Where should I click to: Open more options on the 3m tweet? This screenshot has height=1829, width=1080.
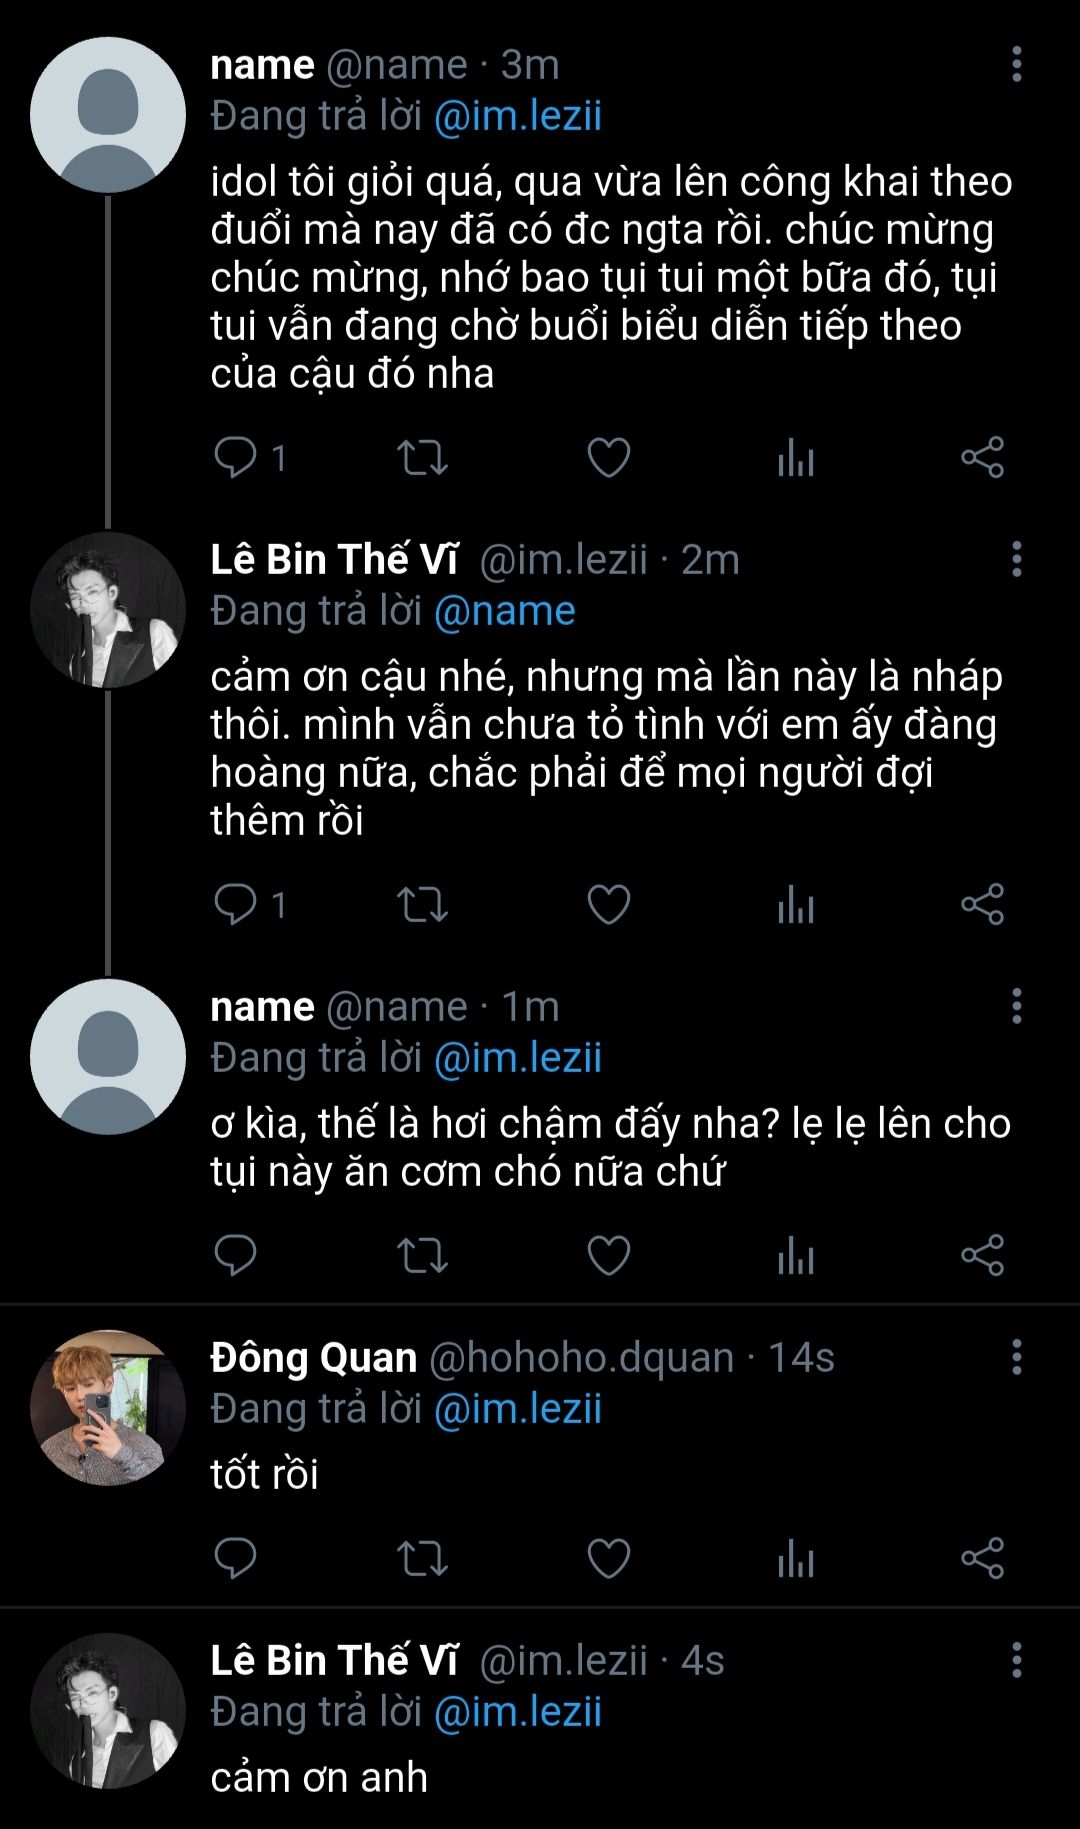tap(1016, 64)
